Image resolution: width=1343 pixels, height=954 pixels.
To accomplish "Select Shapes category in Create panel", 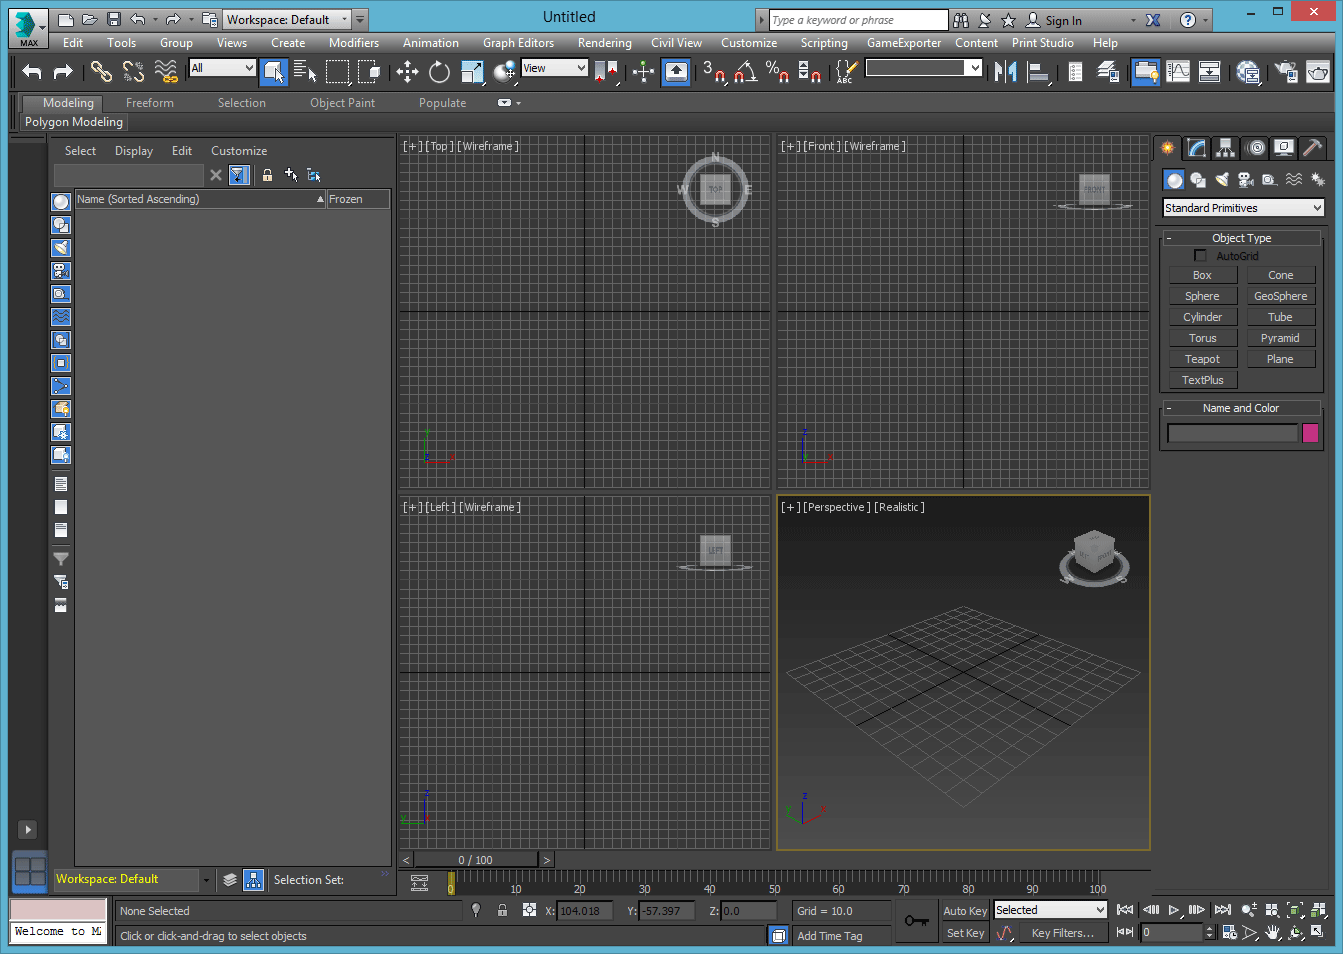I will tap(1198, 179).
